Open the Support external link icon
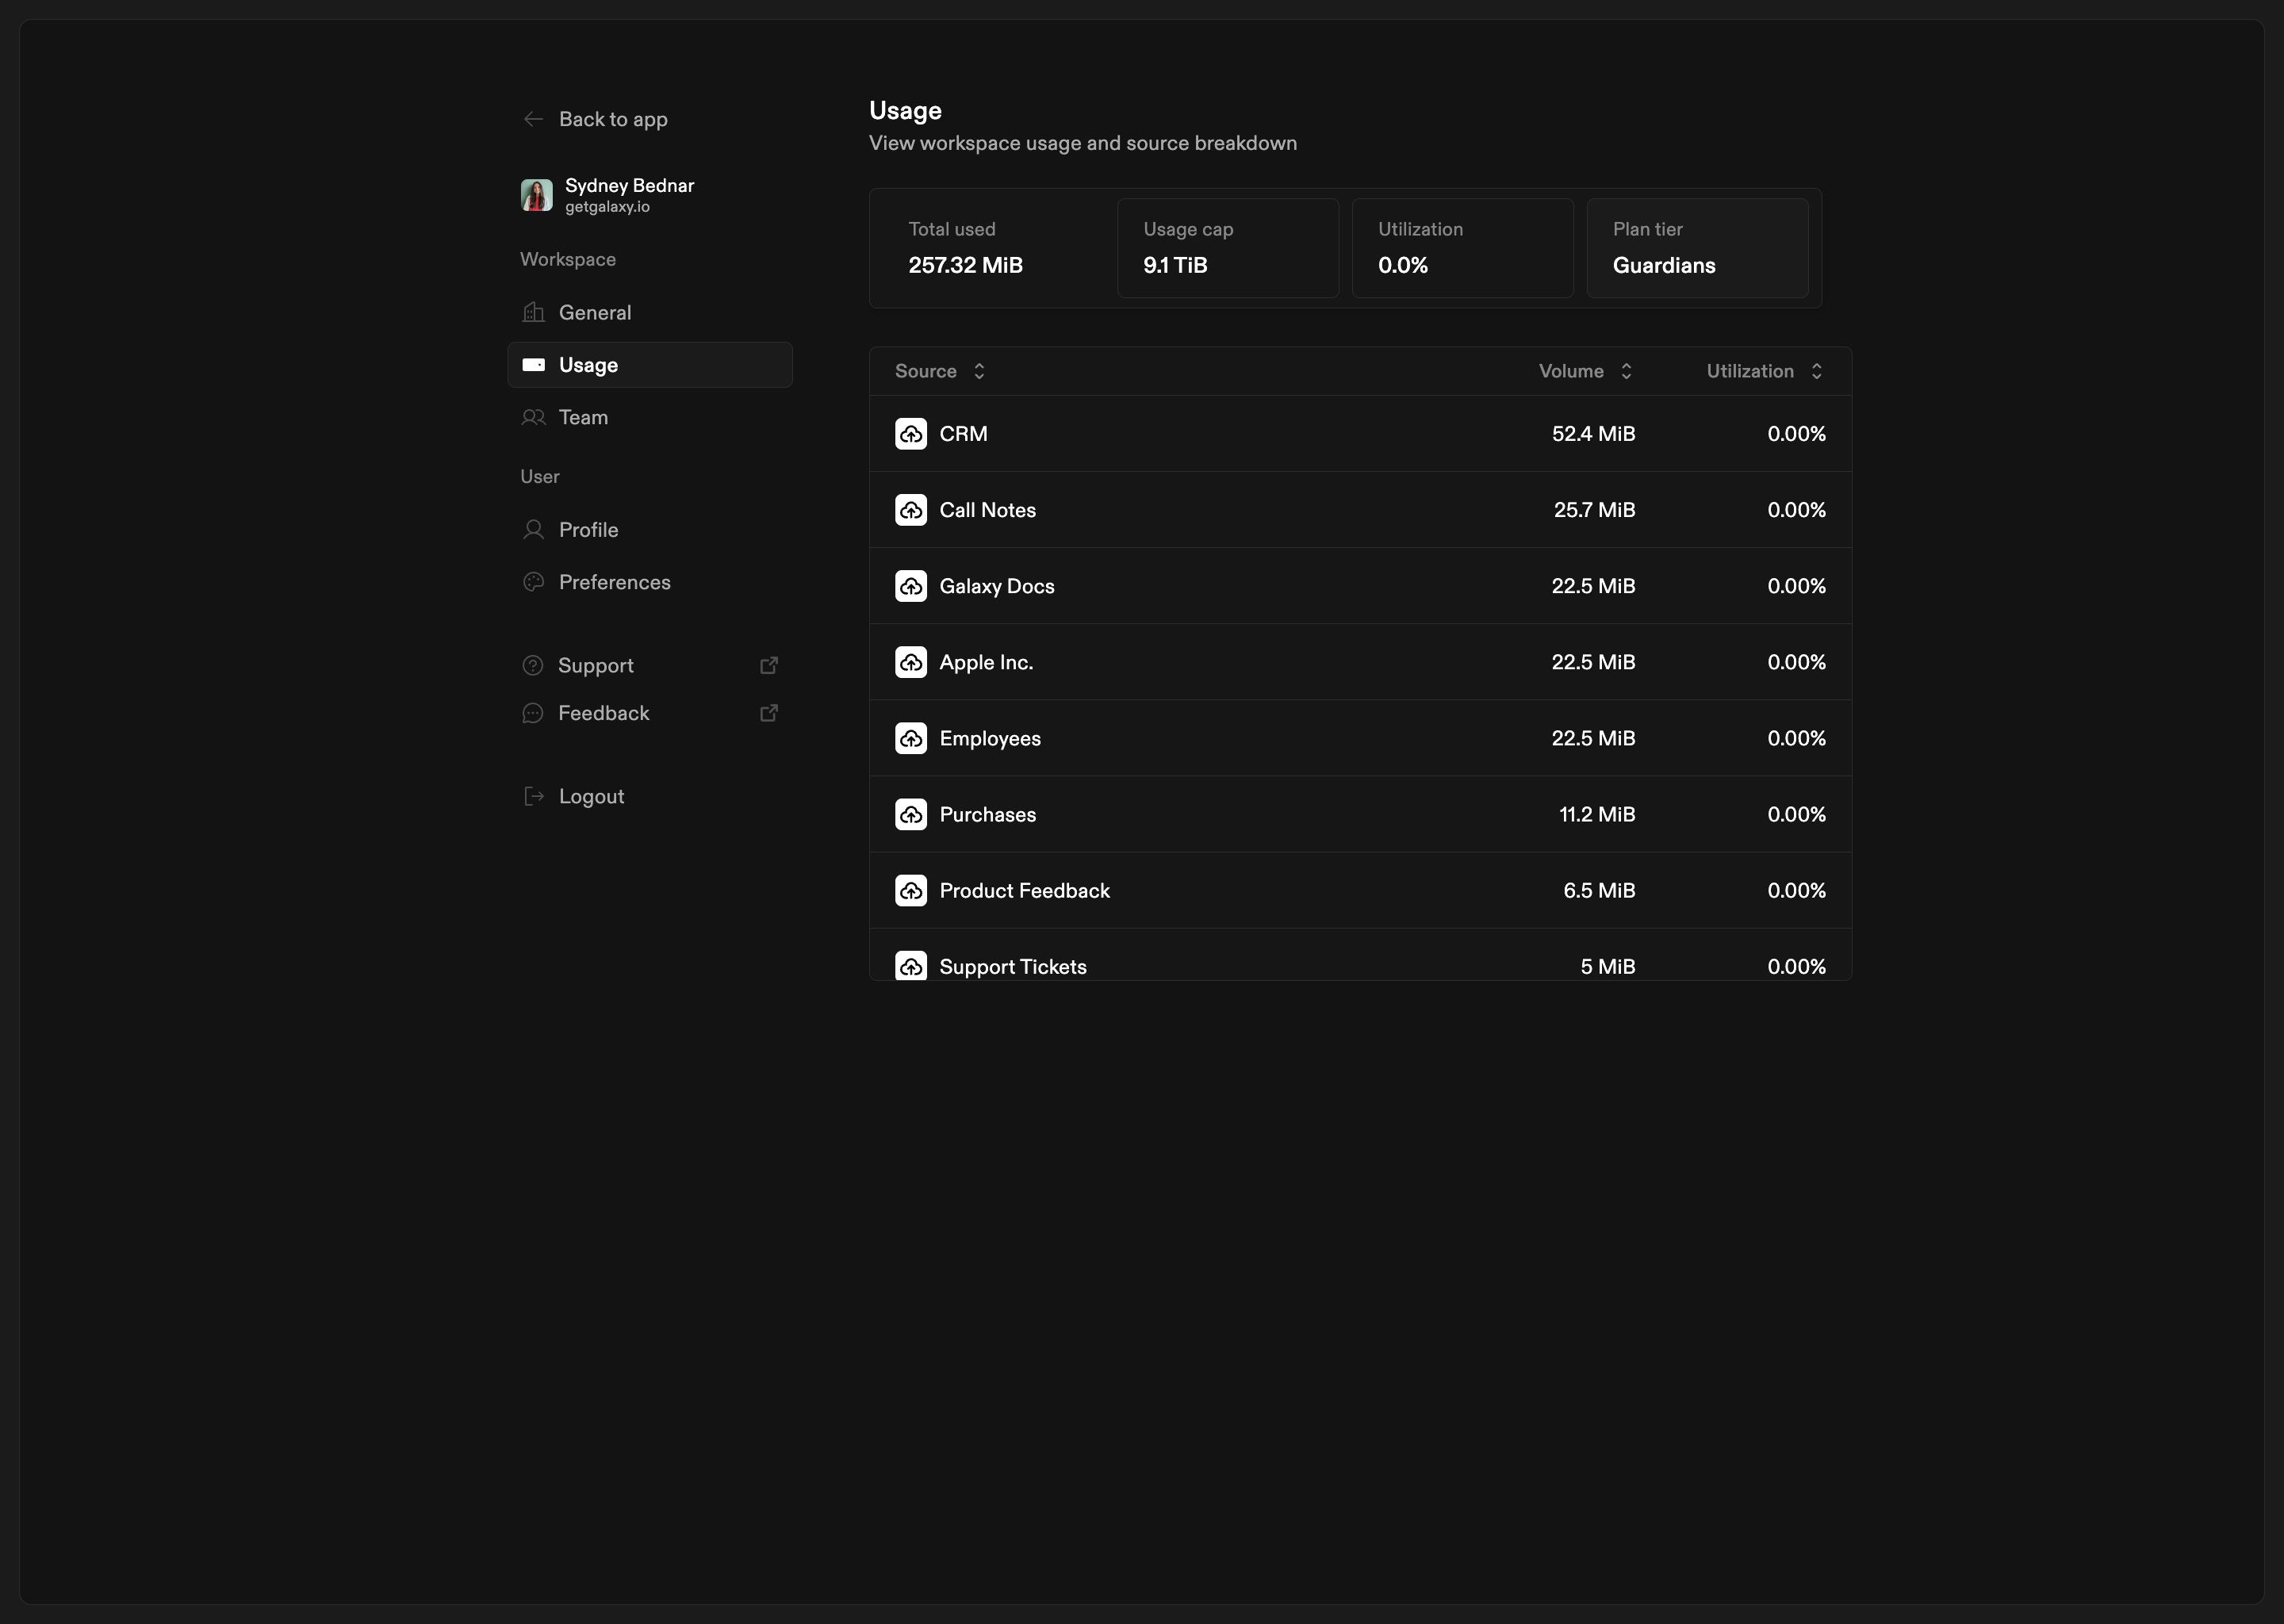Image resolution: width=2284 pixels, height=1624 pixels. [768, 665]
